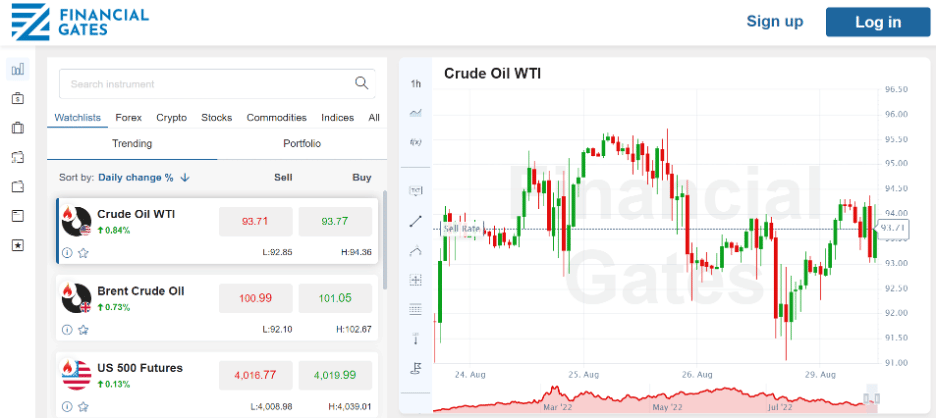Toggle favorite star for Brent Crude Oil
This screenshot has height=418, width=936.
[x=84, y=329]
